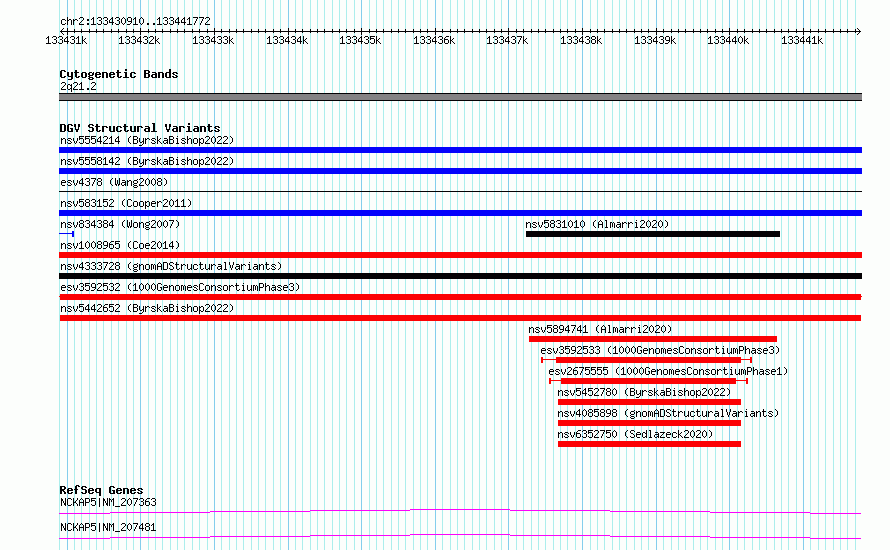
Task: Click the nsv583152 (Cooper2011) label
Action: click(x=126, y=203)
